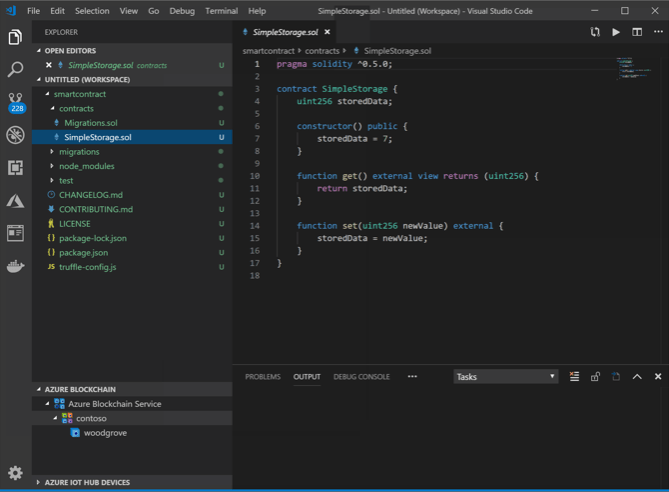Click contracts in the editor breadcrumb
This screenshot has height=492, width=669.
pyautogui.click(x=322, y=51)
